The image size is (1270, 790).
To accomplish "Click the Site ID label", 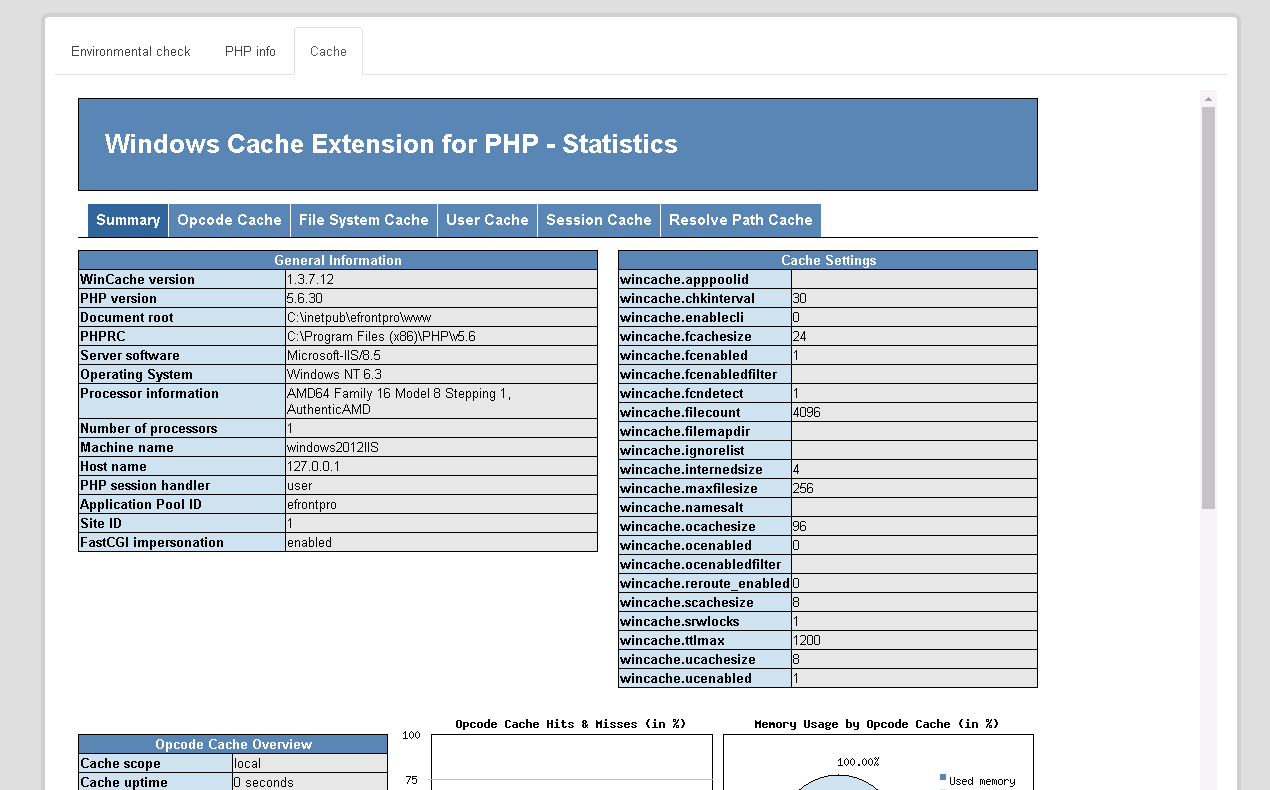I will [x=103, y=523].
